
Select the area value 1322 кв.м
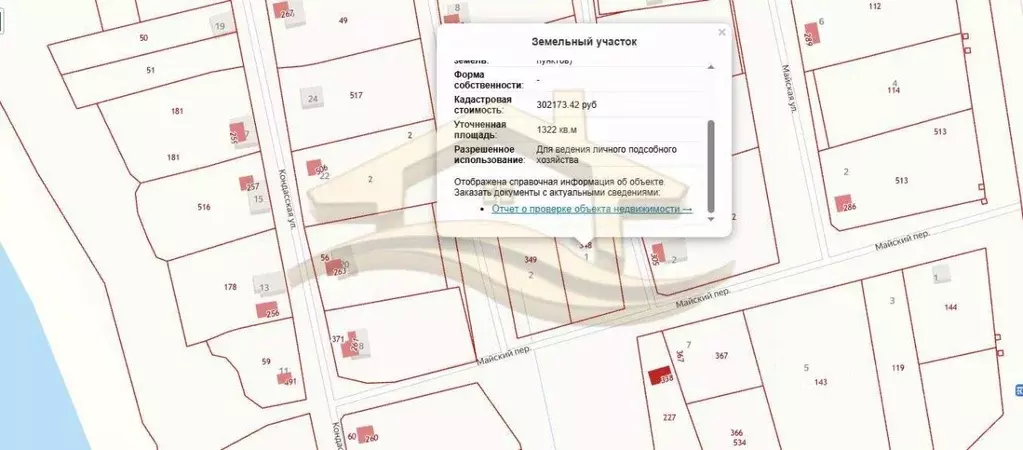(x=557, y=129)
